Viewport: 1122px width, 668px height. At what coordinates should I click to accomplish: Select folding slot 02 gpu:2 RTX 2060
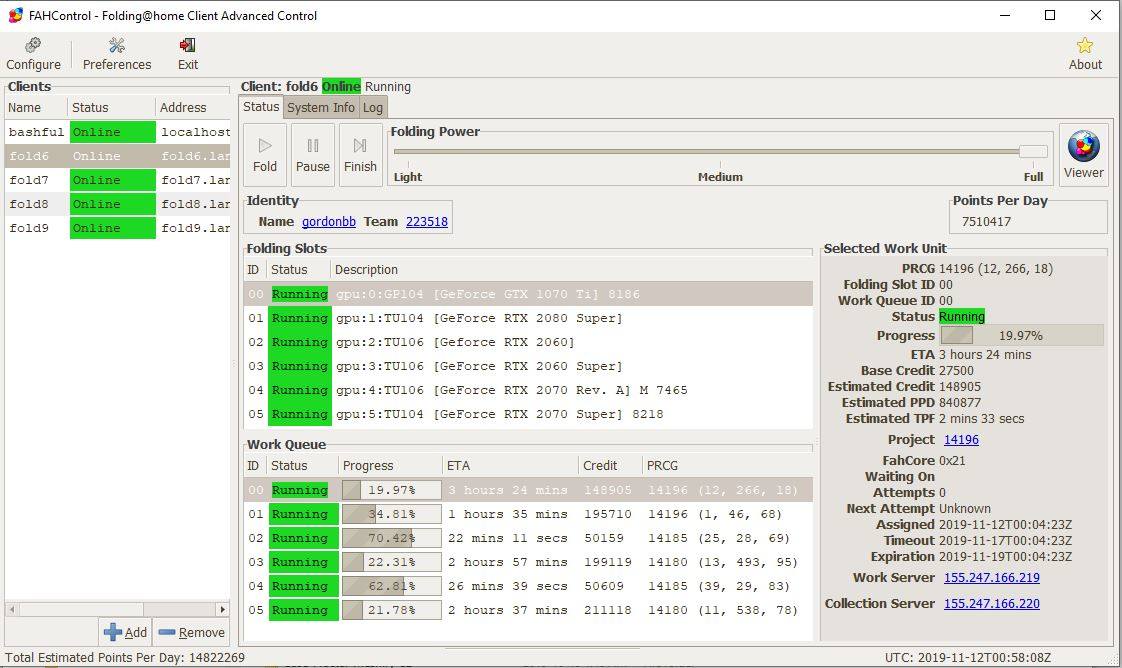[528, 342]
